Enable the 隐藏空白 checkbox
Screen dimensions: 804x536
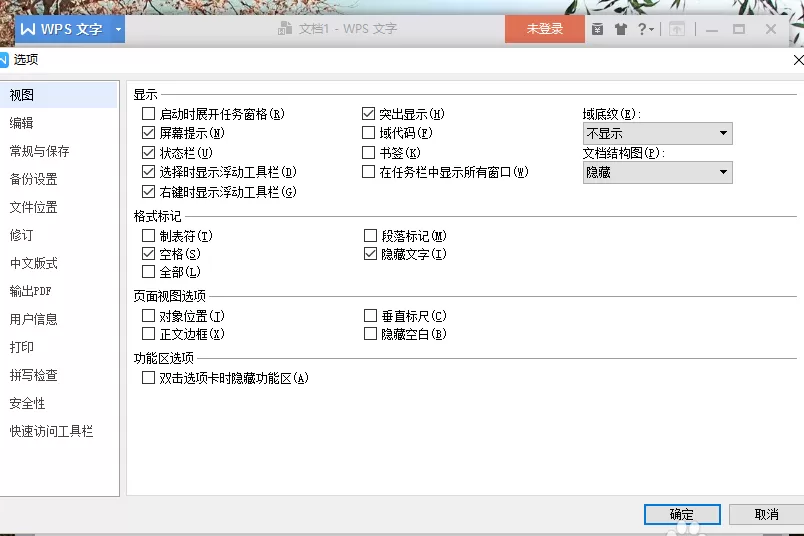click(370, 334)
